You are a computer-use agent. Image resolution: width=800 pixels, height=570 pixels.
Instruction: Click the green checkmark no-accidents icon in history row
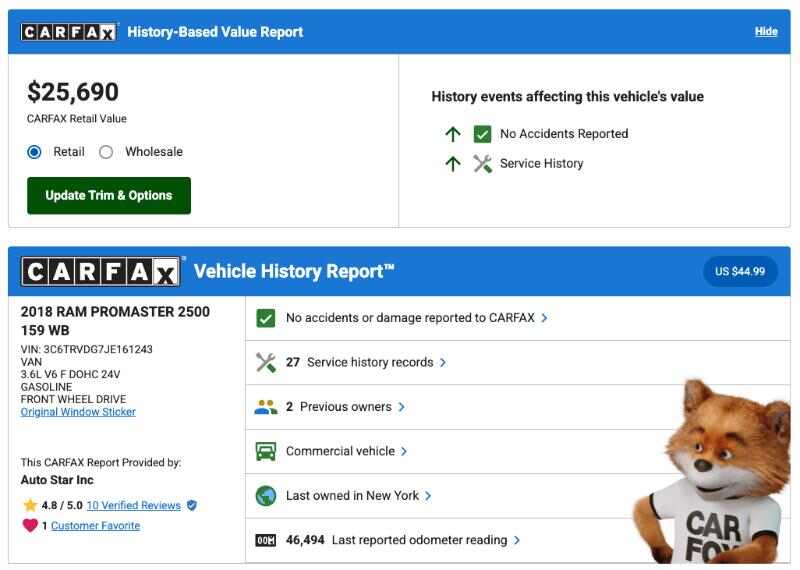point(265,318)
